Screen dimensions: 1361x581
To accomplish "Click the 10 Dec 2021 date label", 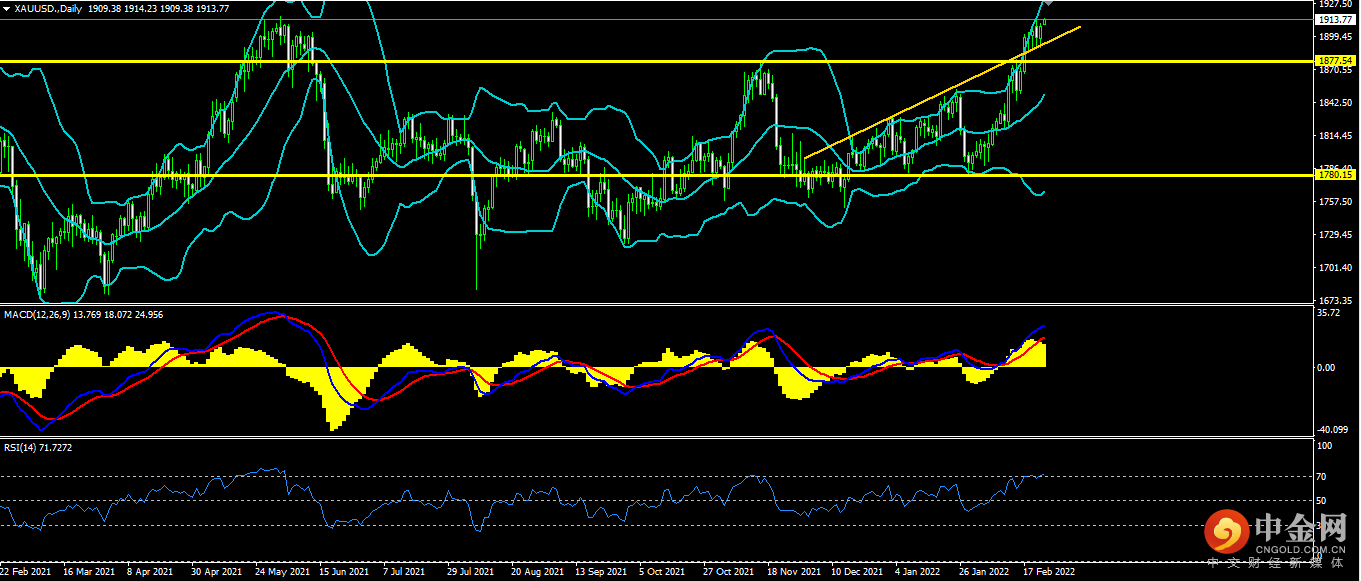I will pos(857,572).
